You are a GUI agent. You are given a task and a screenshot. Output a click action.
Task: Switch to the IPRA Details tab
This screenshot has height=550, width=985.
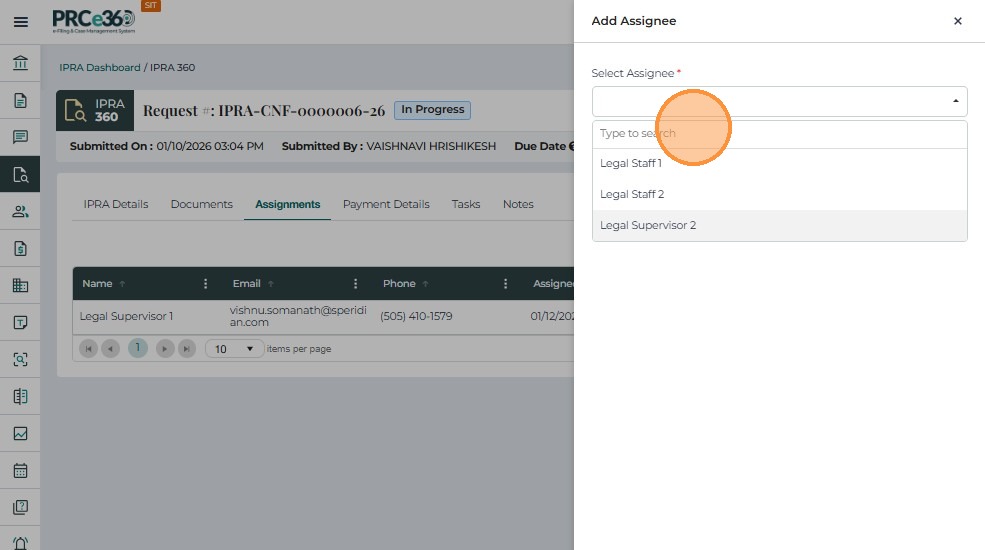tap(116, 204)
